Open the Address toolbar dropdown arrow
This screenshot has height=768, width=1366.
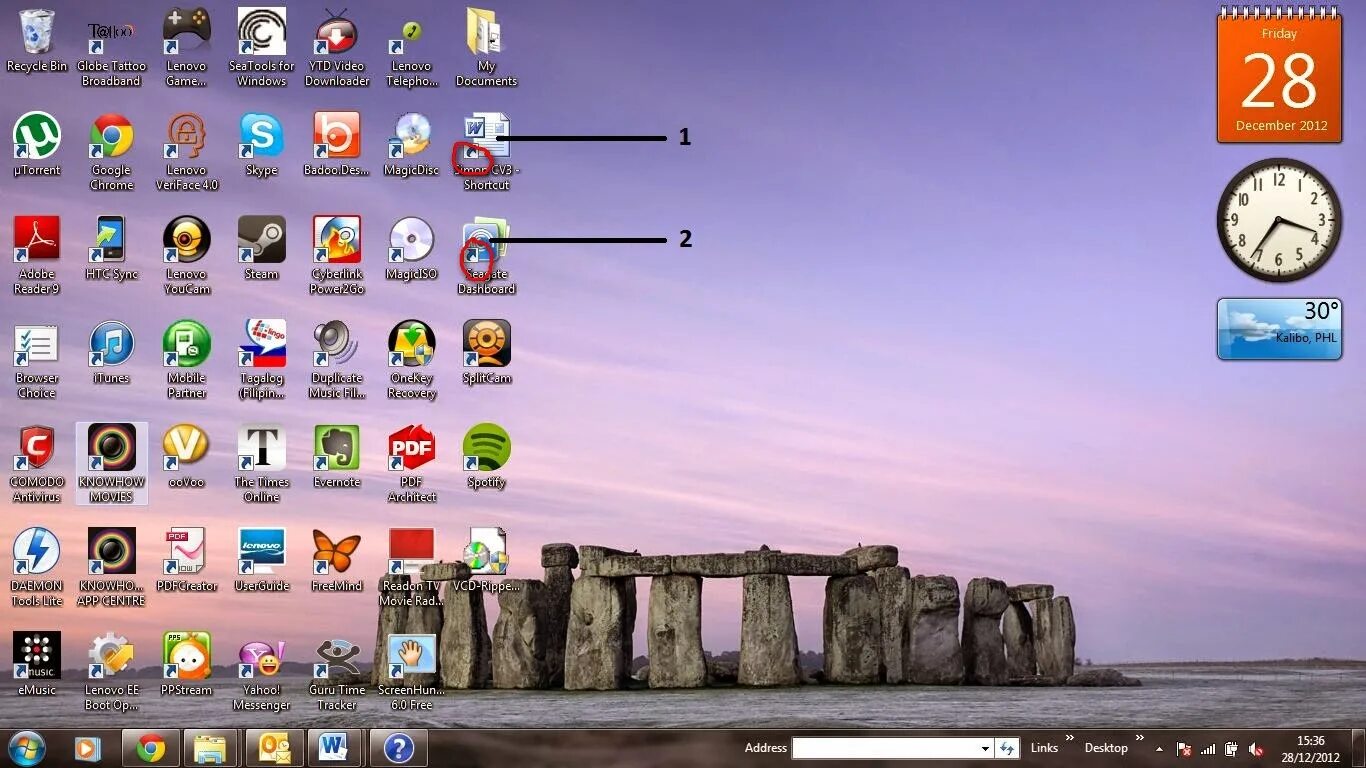pos(985,748)
